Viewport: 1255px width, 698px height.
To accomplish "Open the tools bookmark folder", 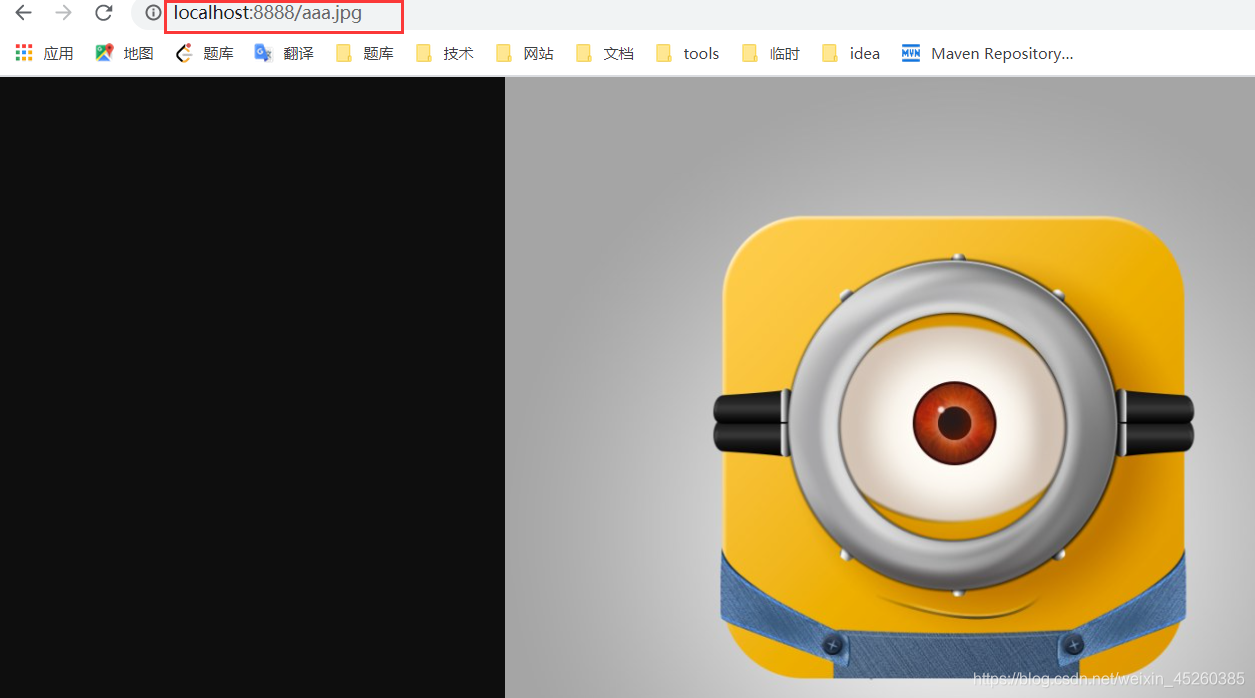I will point(688,54).
